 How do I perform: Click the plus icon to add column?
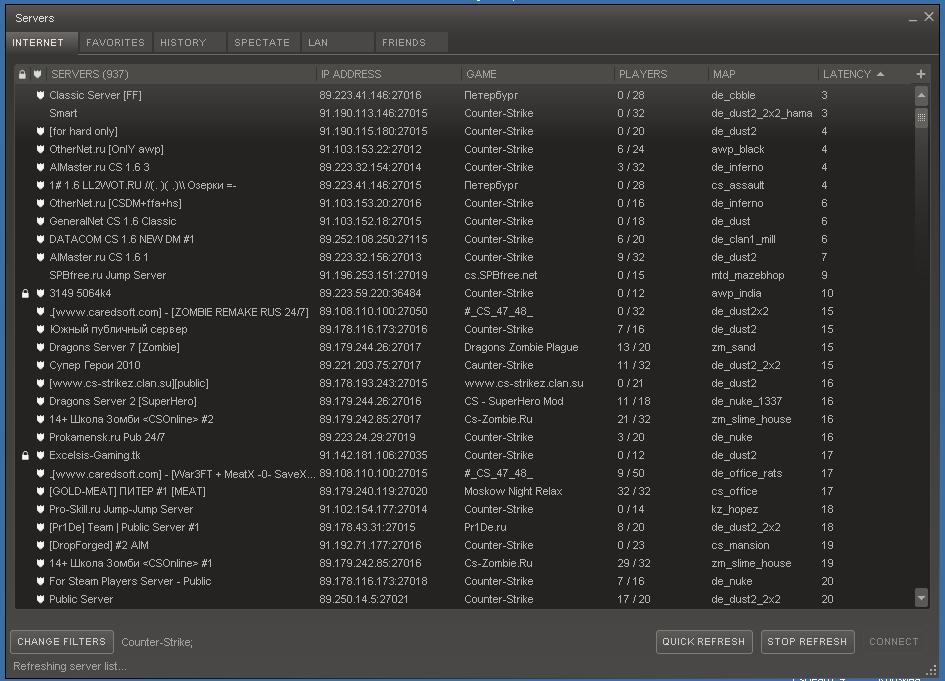tap(920, 74)
